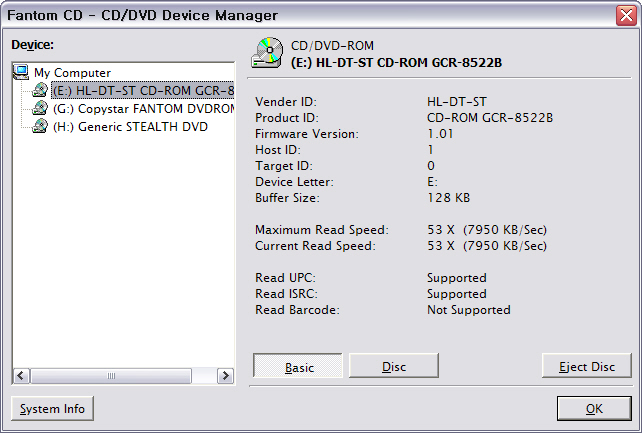Screen dimensions: 642x433
Task: Confirm with the OK button
Action: [x=594, y=408]
